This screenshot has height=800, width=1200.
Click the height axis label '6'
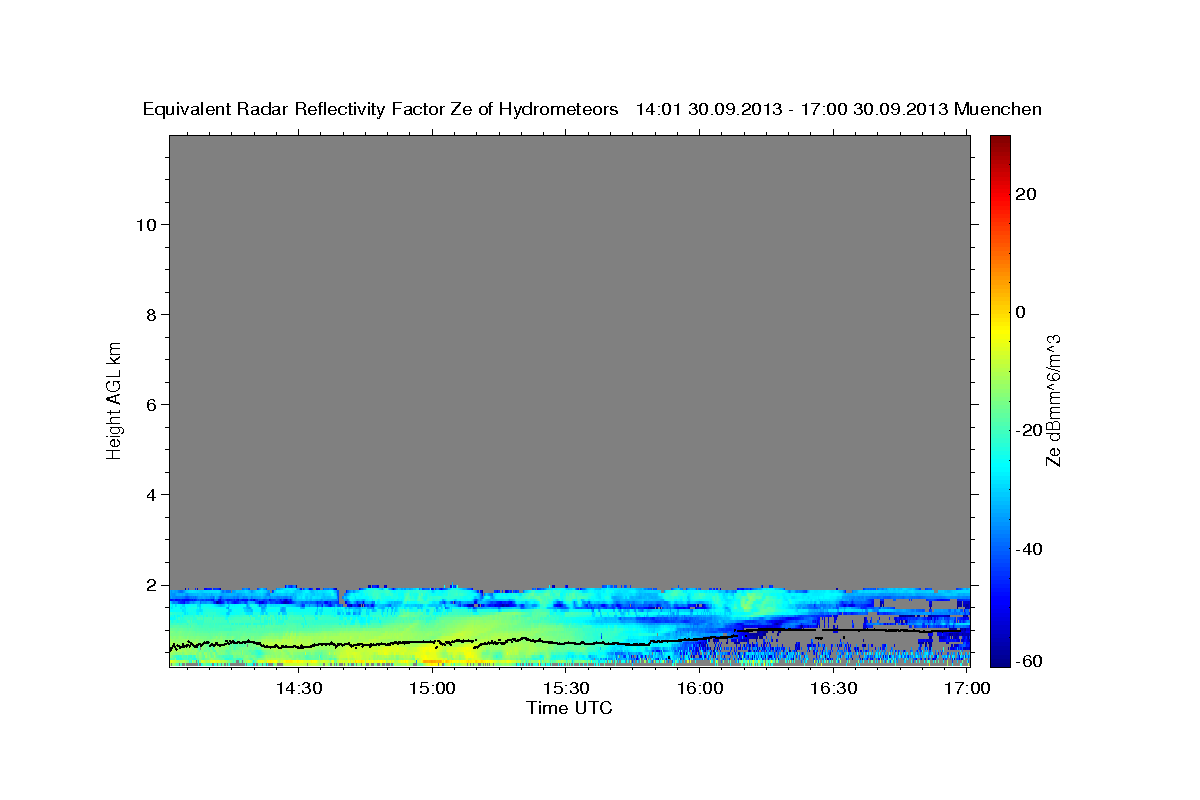(150, 405)
